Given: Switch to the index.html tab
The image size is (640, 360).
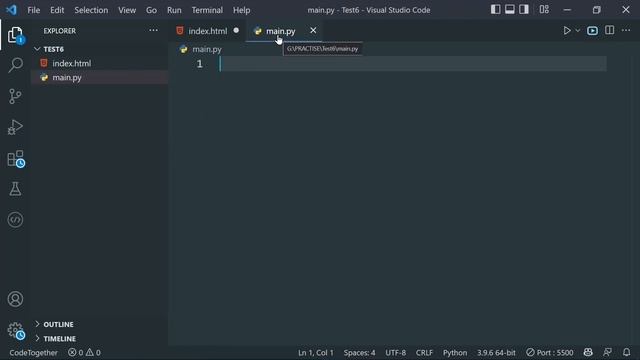Looking at the screenshot, I should tap(207, 31).
